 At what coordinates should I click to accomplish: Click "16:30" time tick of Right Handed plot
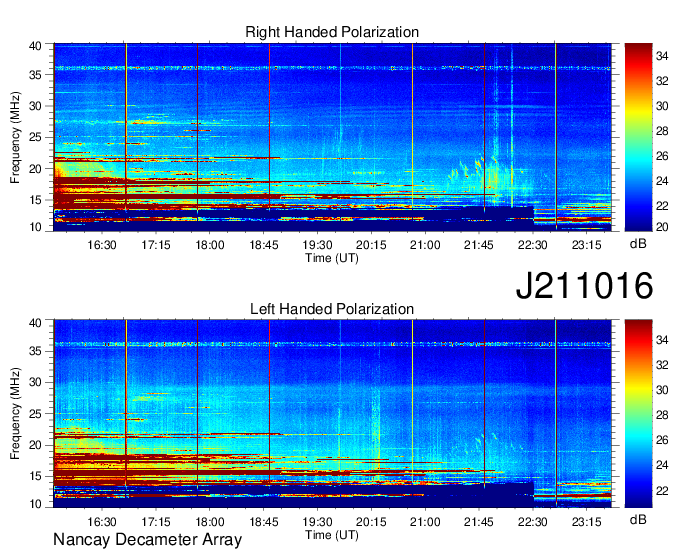102,245
